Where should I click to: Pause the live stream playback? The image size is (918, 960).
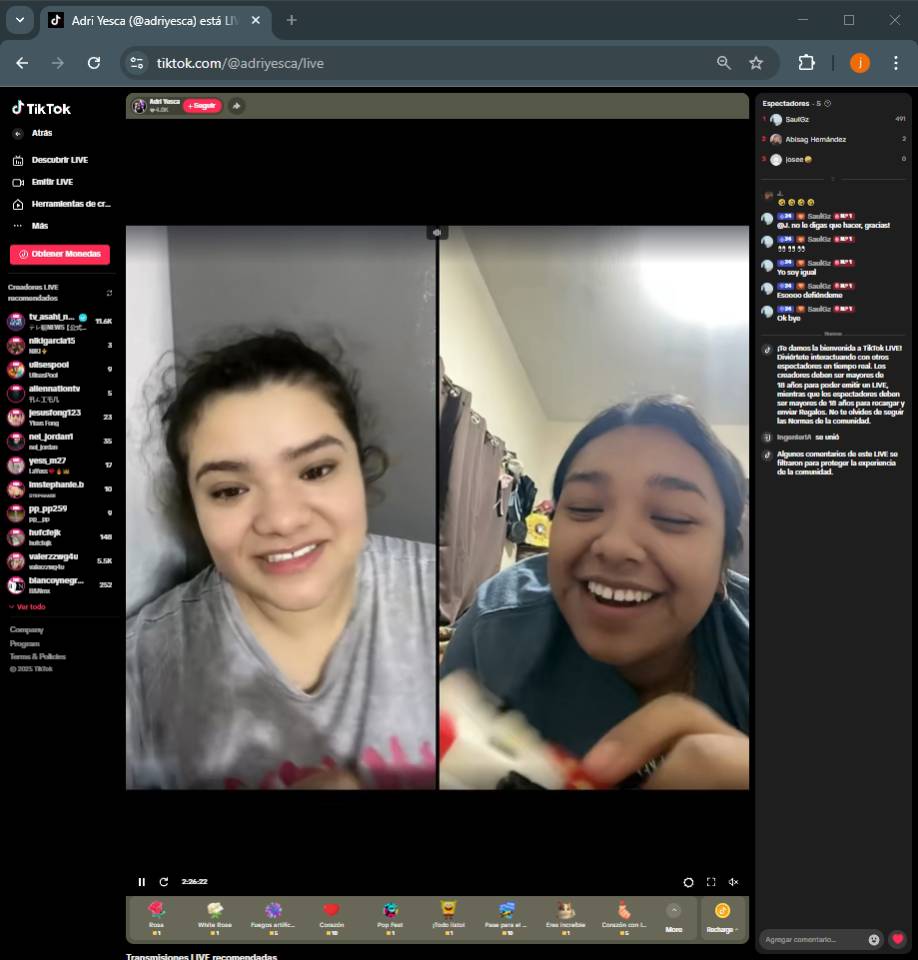(x=141, y=882)
